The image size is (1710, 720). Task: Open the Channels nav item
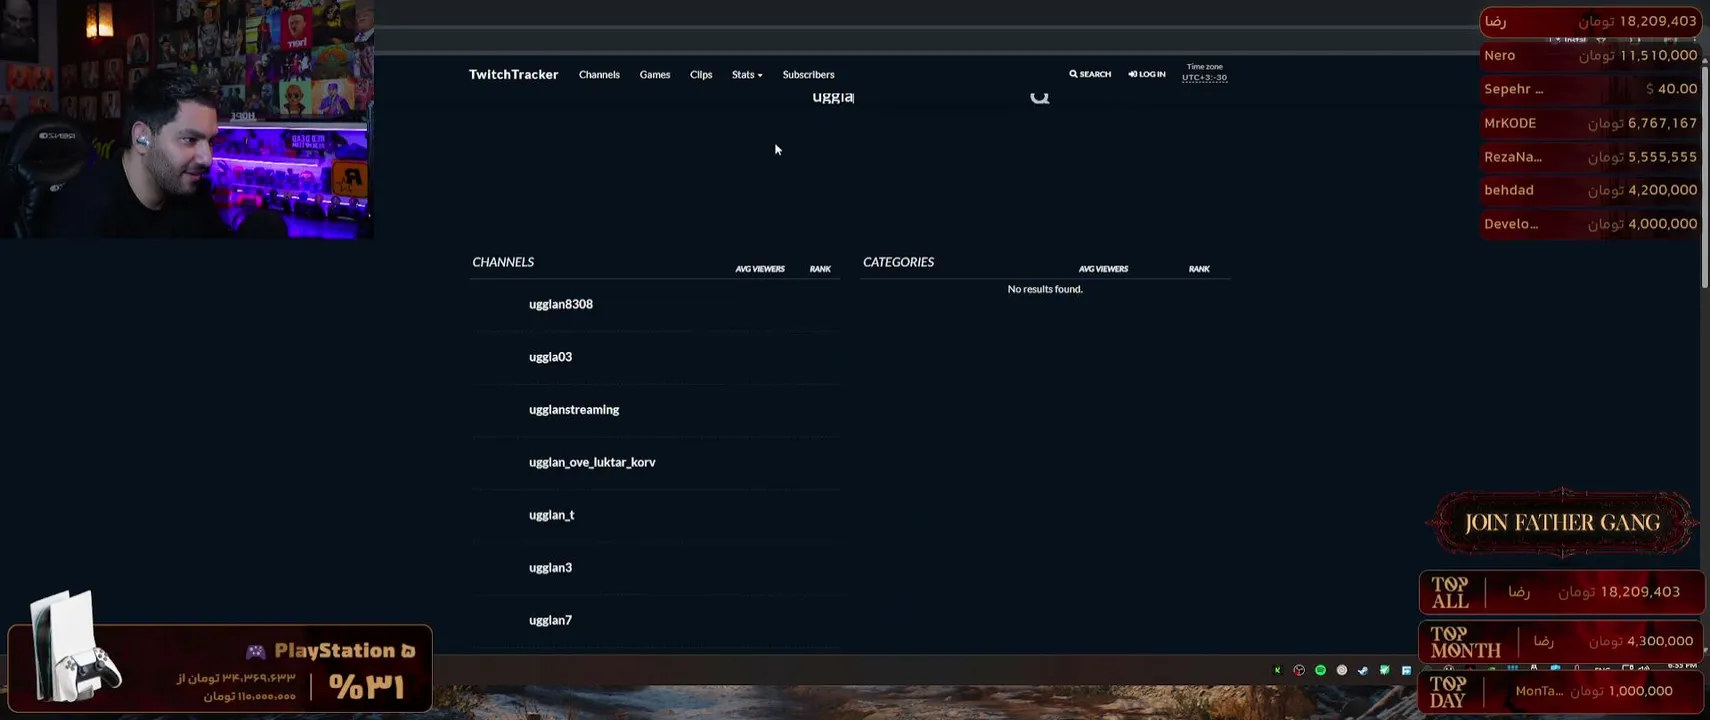pyautogui.click(x=599, y=75)
